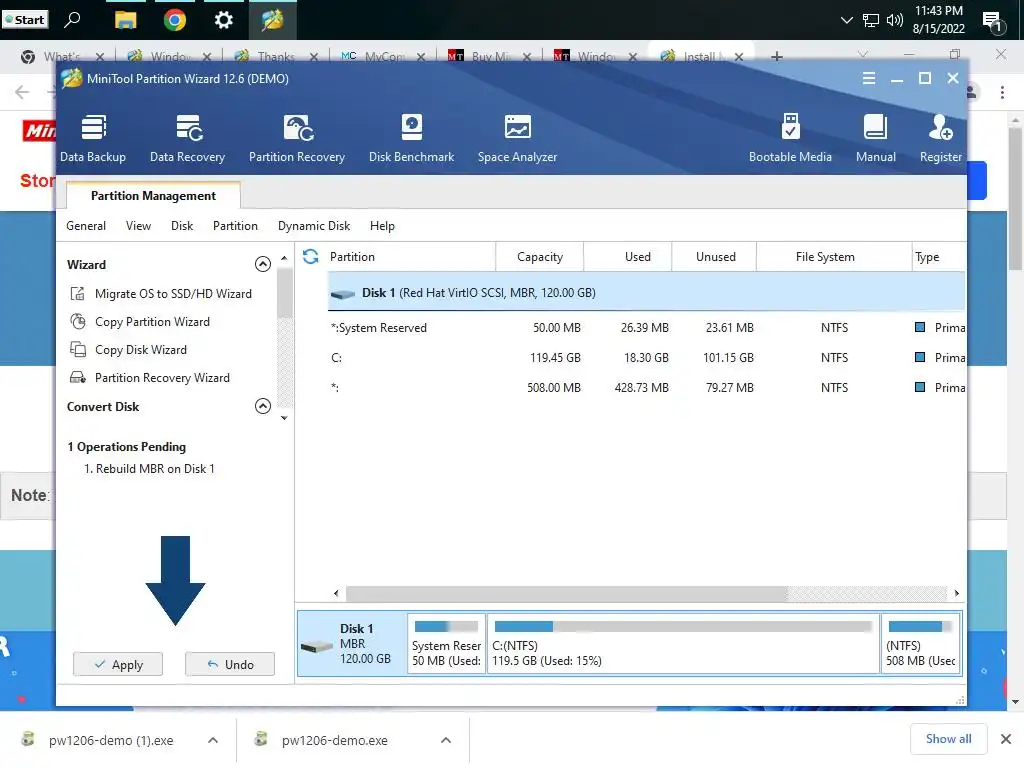The width and height of the screenshot is (1024, 768).
Task: Select the Disk 1 header row
Action: [x=646, y=293]
